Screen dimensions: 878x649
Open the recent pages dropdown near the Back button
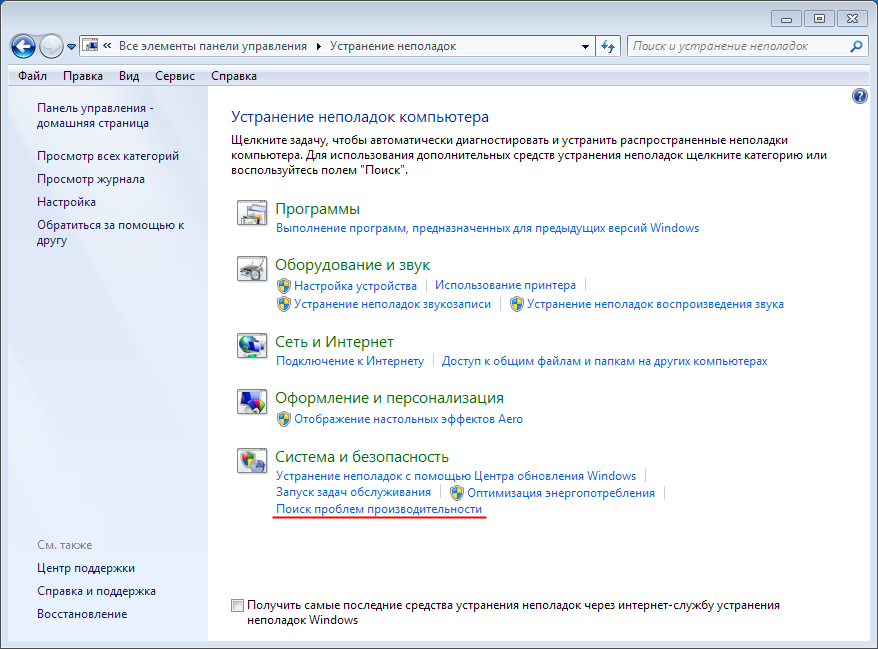pos(72,47)
